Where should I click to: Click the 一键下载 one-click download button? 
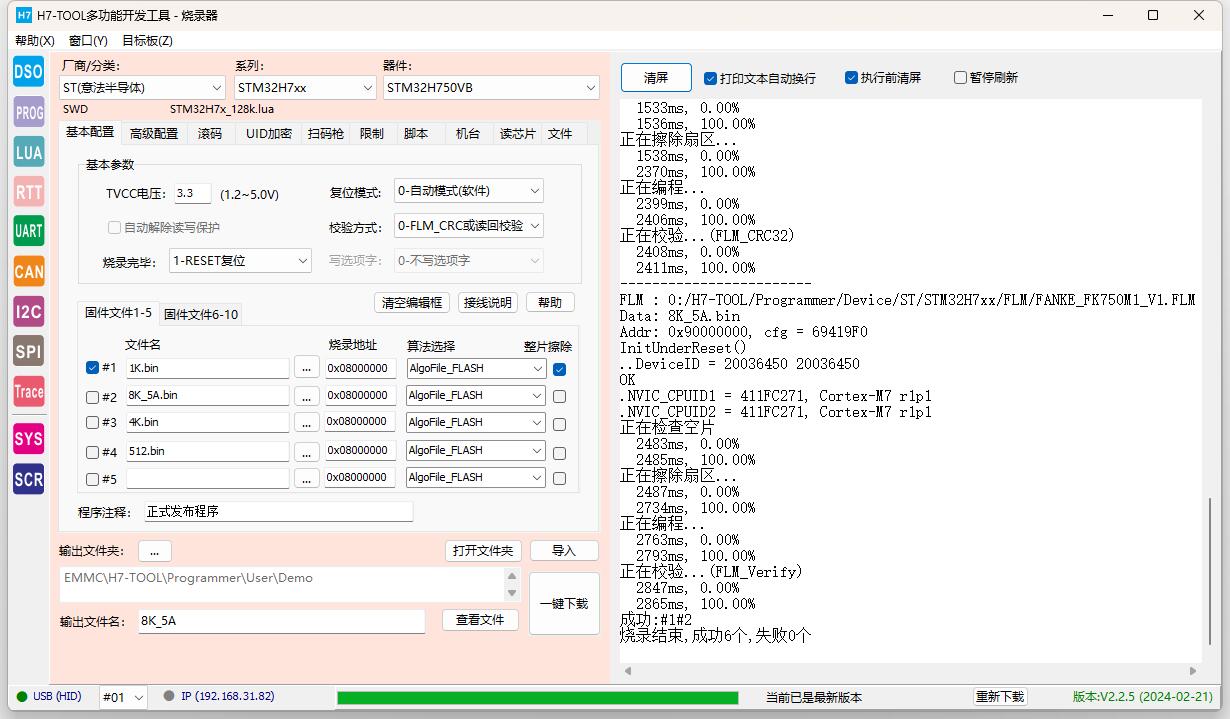tap(564, 604)
